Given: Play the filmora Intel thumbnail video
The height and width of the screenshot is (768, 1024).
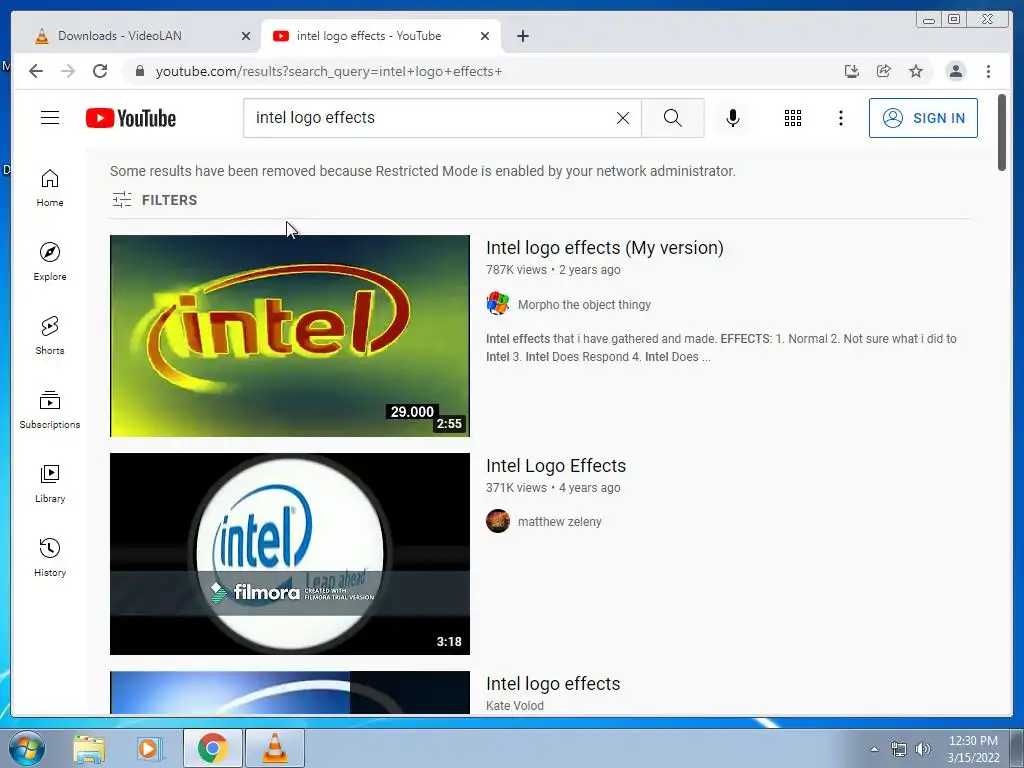Looking at the screenshot, I should (290, 554).
